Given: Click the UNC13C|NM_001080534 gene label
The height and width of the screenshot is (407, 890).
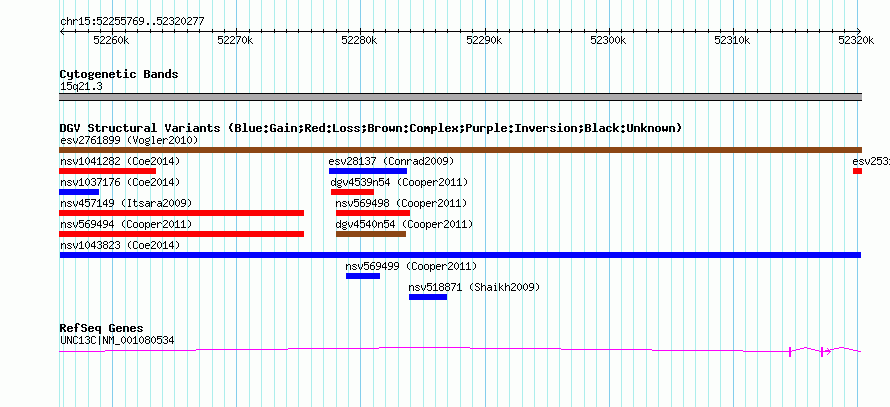Looking at the screenshot, I should coord(117,341).
